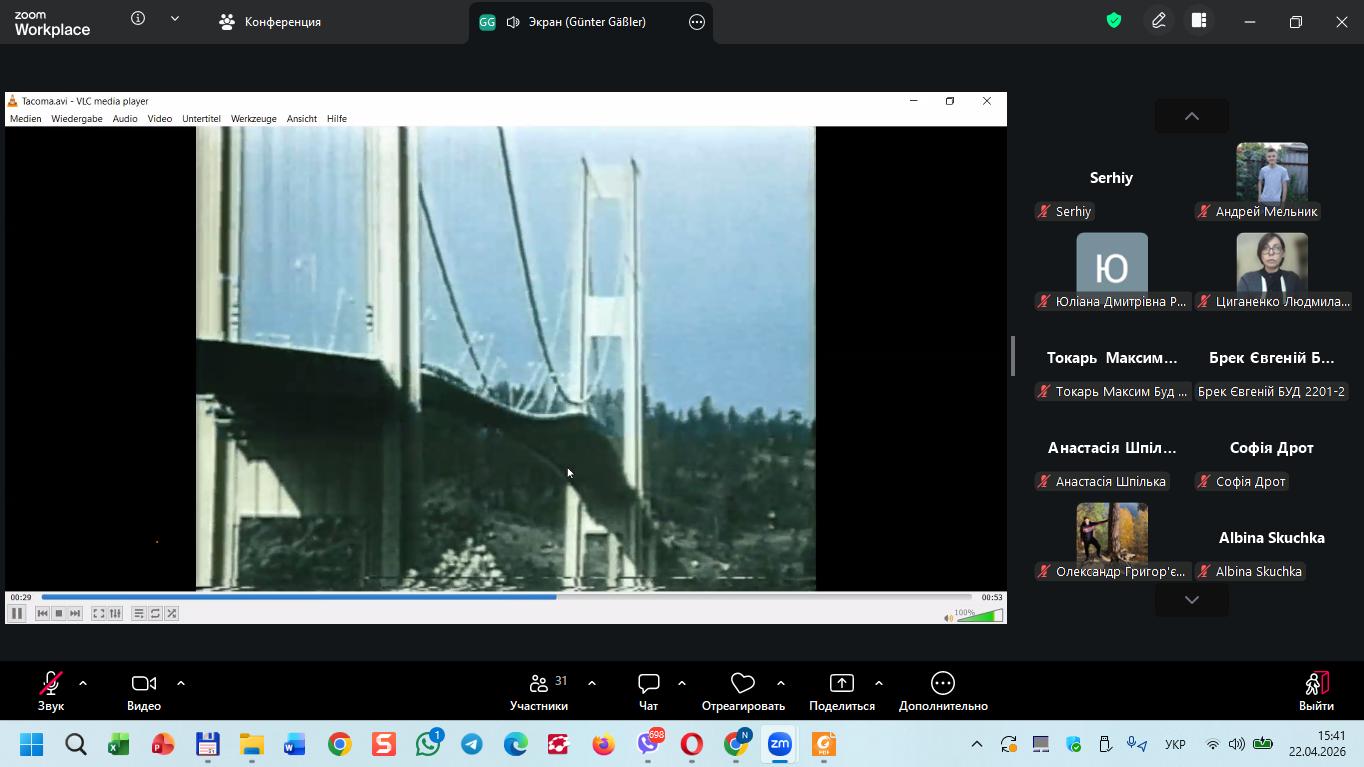1364x767 pixels.
Task: Click the Выйти leave meeting icon
Action: [1316, 684]
